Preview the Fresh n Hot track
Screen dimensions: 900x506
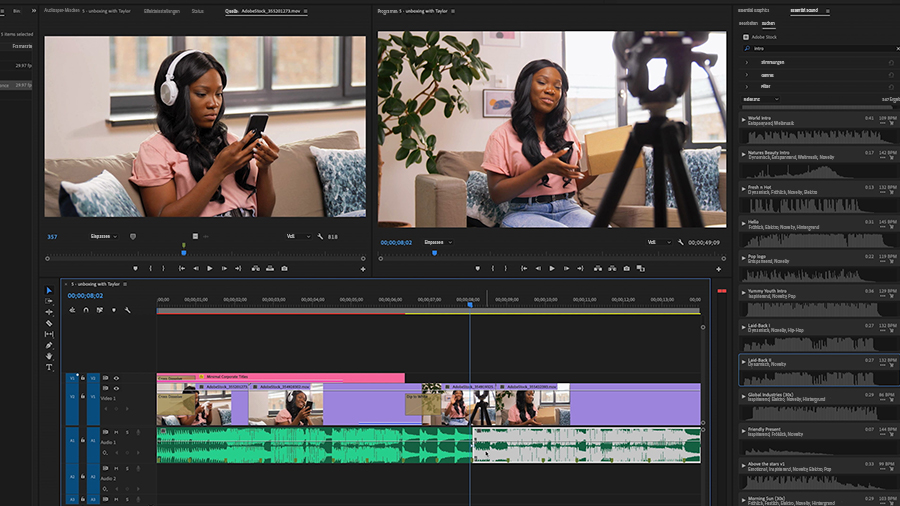point(743,189)
